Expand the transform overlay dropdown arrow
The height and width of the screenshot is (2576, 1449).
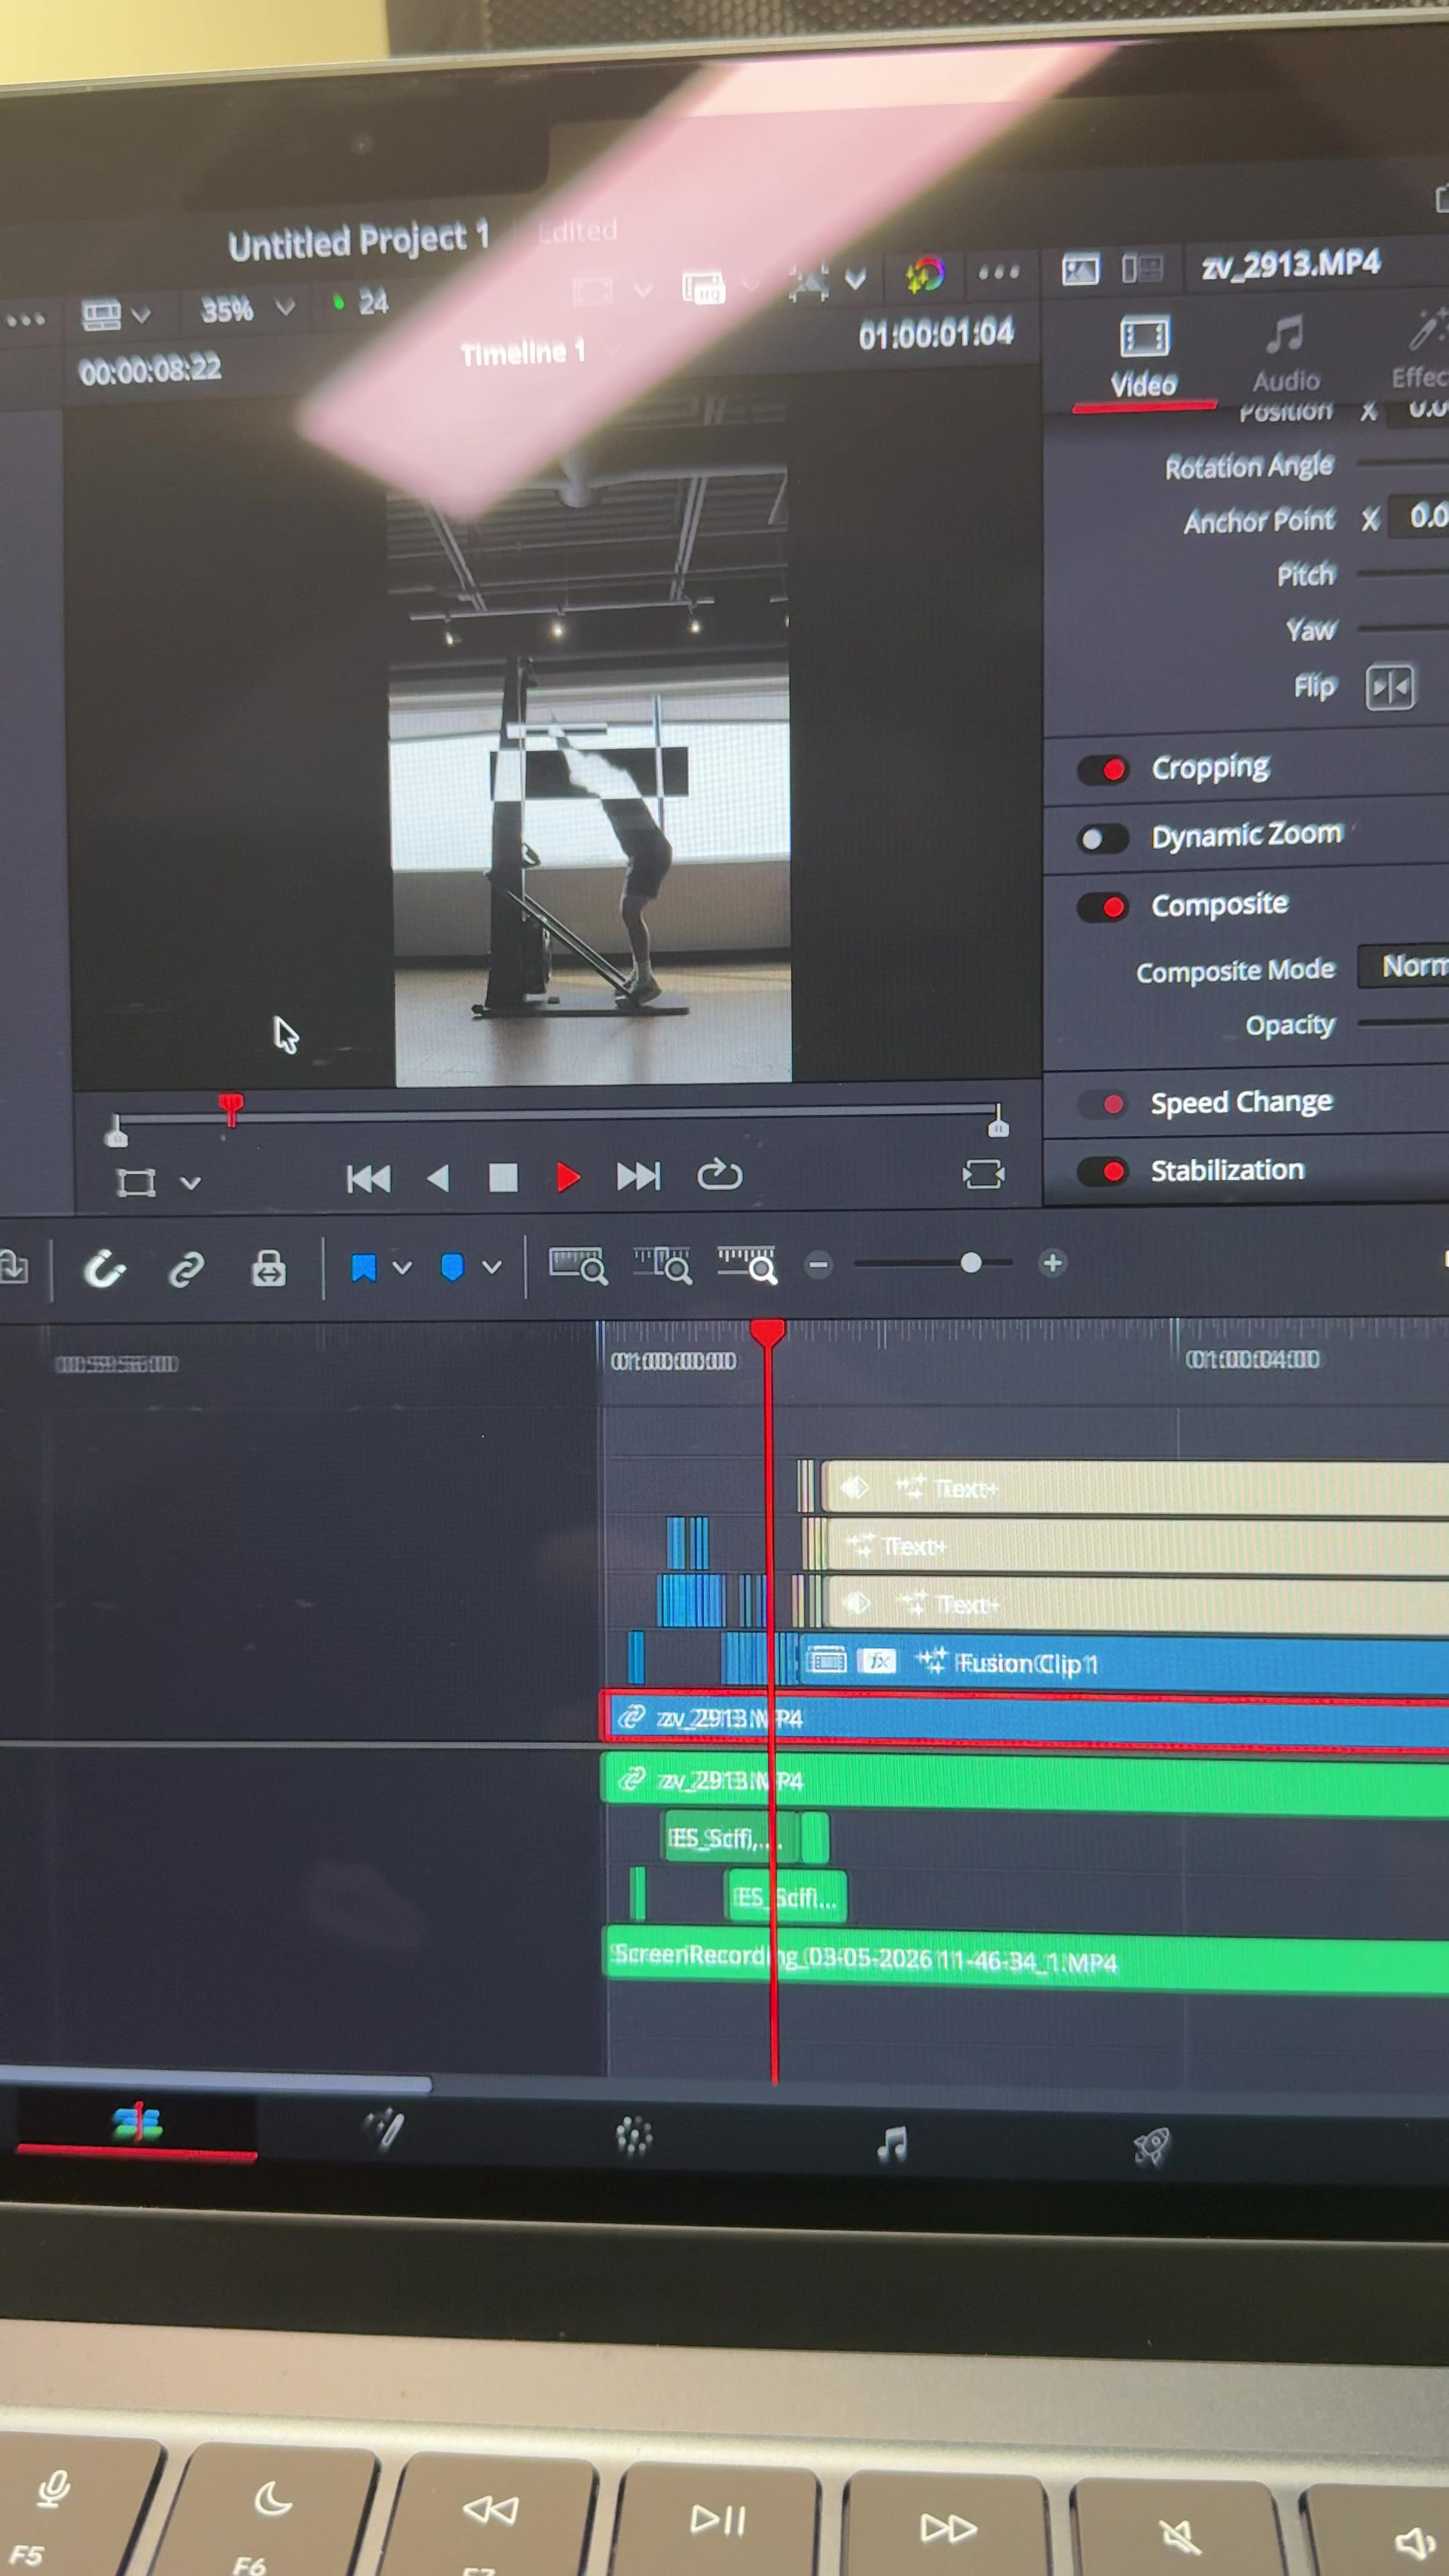point(190,1183)
